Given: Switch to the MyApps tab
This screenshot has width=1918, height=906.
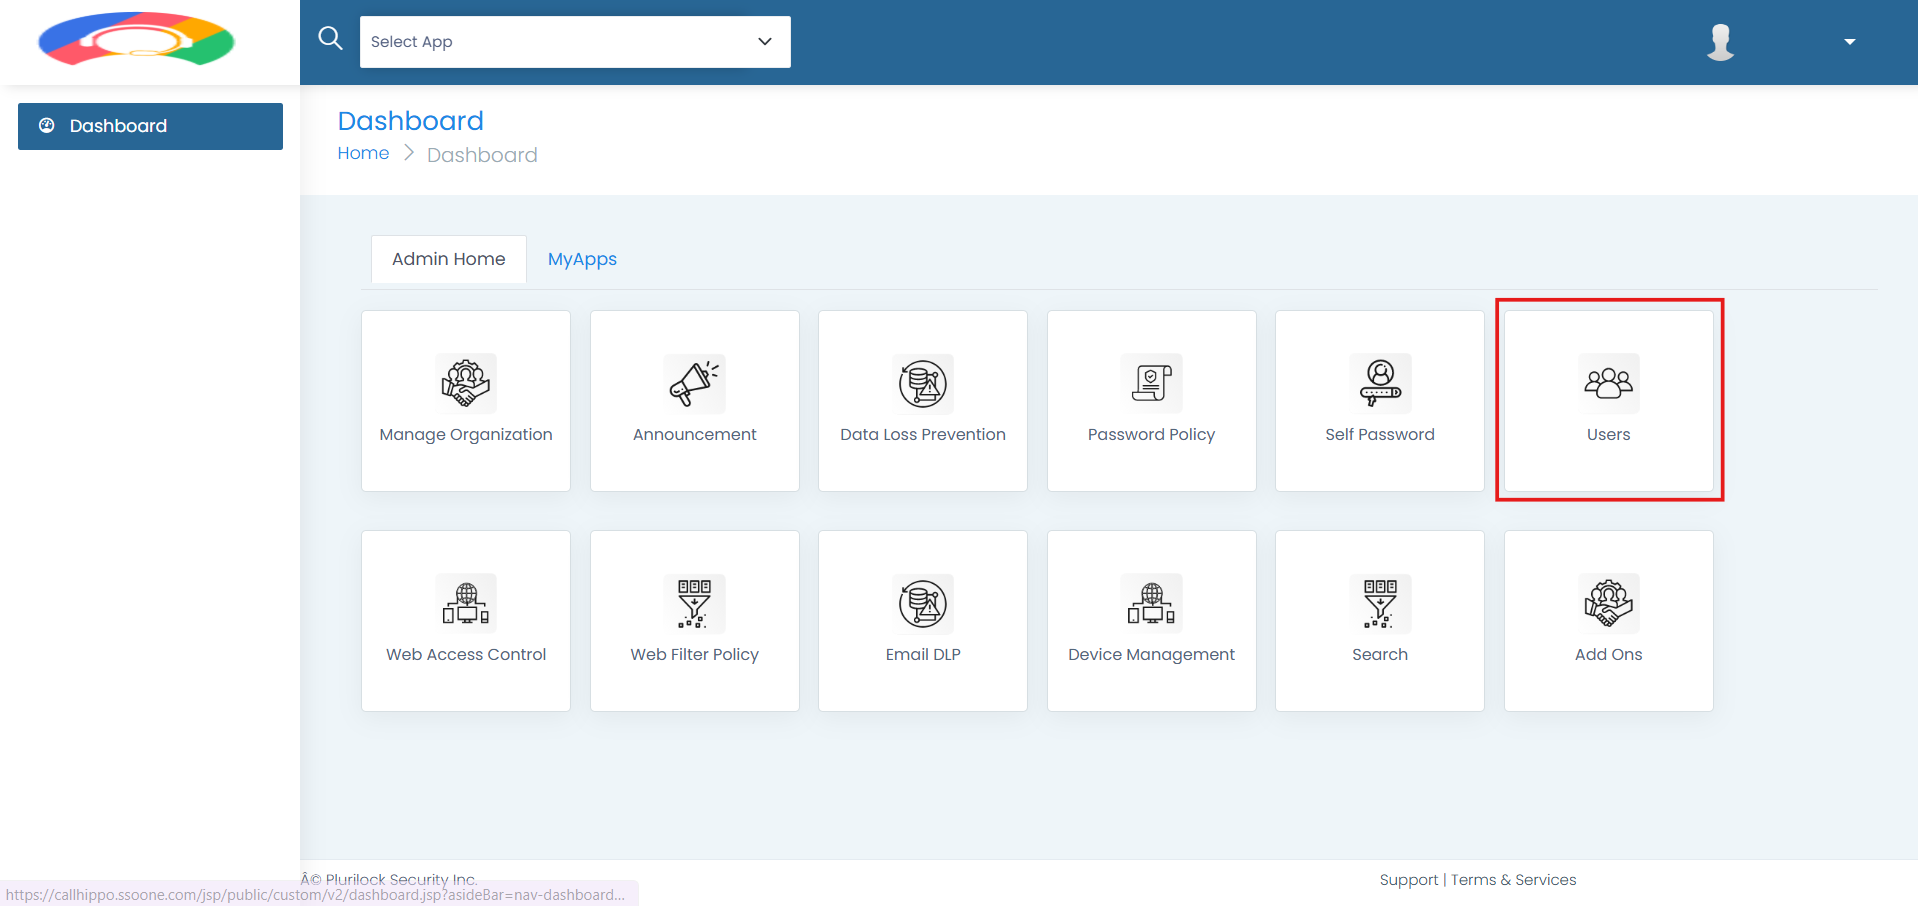Looking at the screenshot, I should 582,259.
